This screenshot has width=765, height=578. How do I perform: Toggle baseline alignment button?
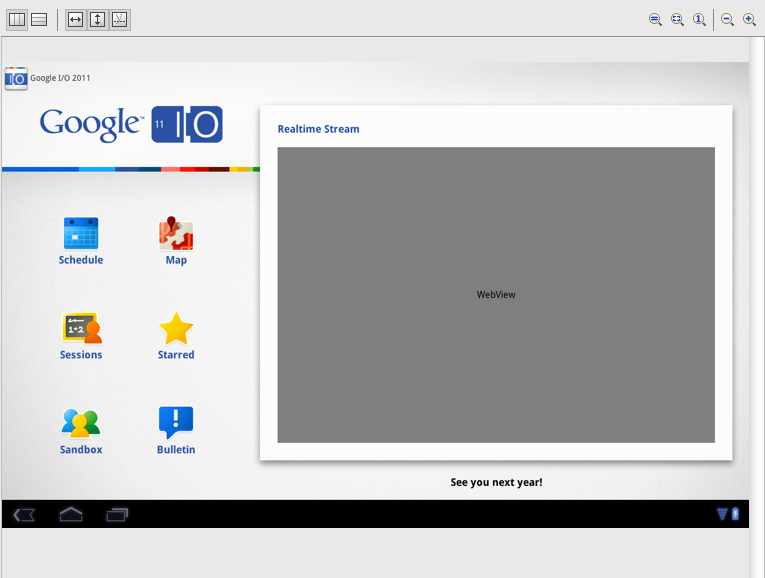(x=119, y=19)
